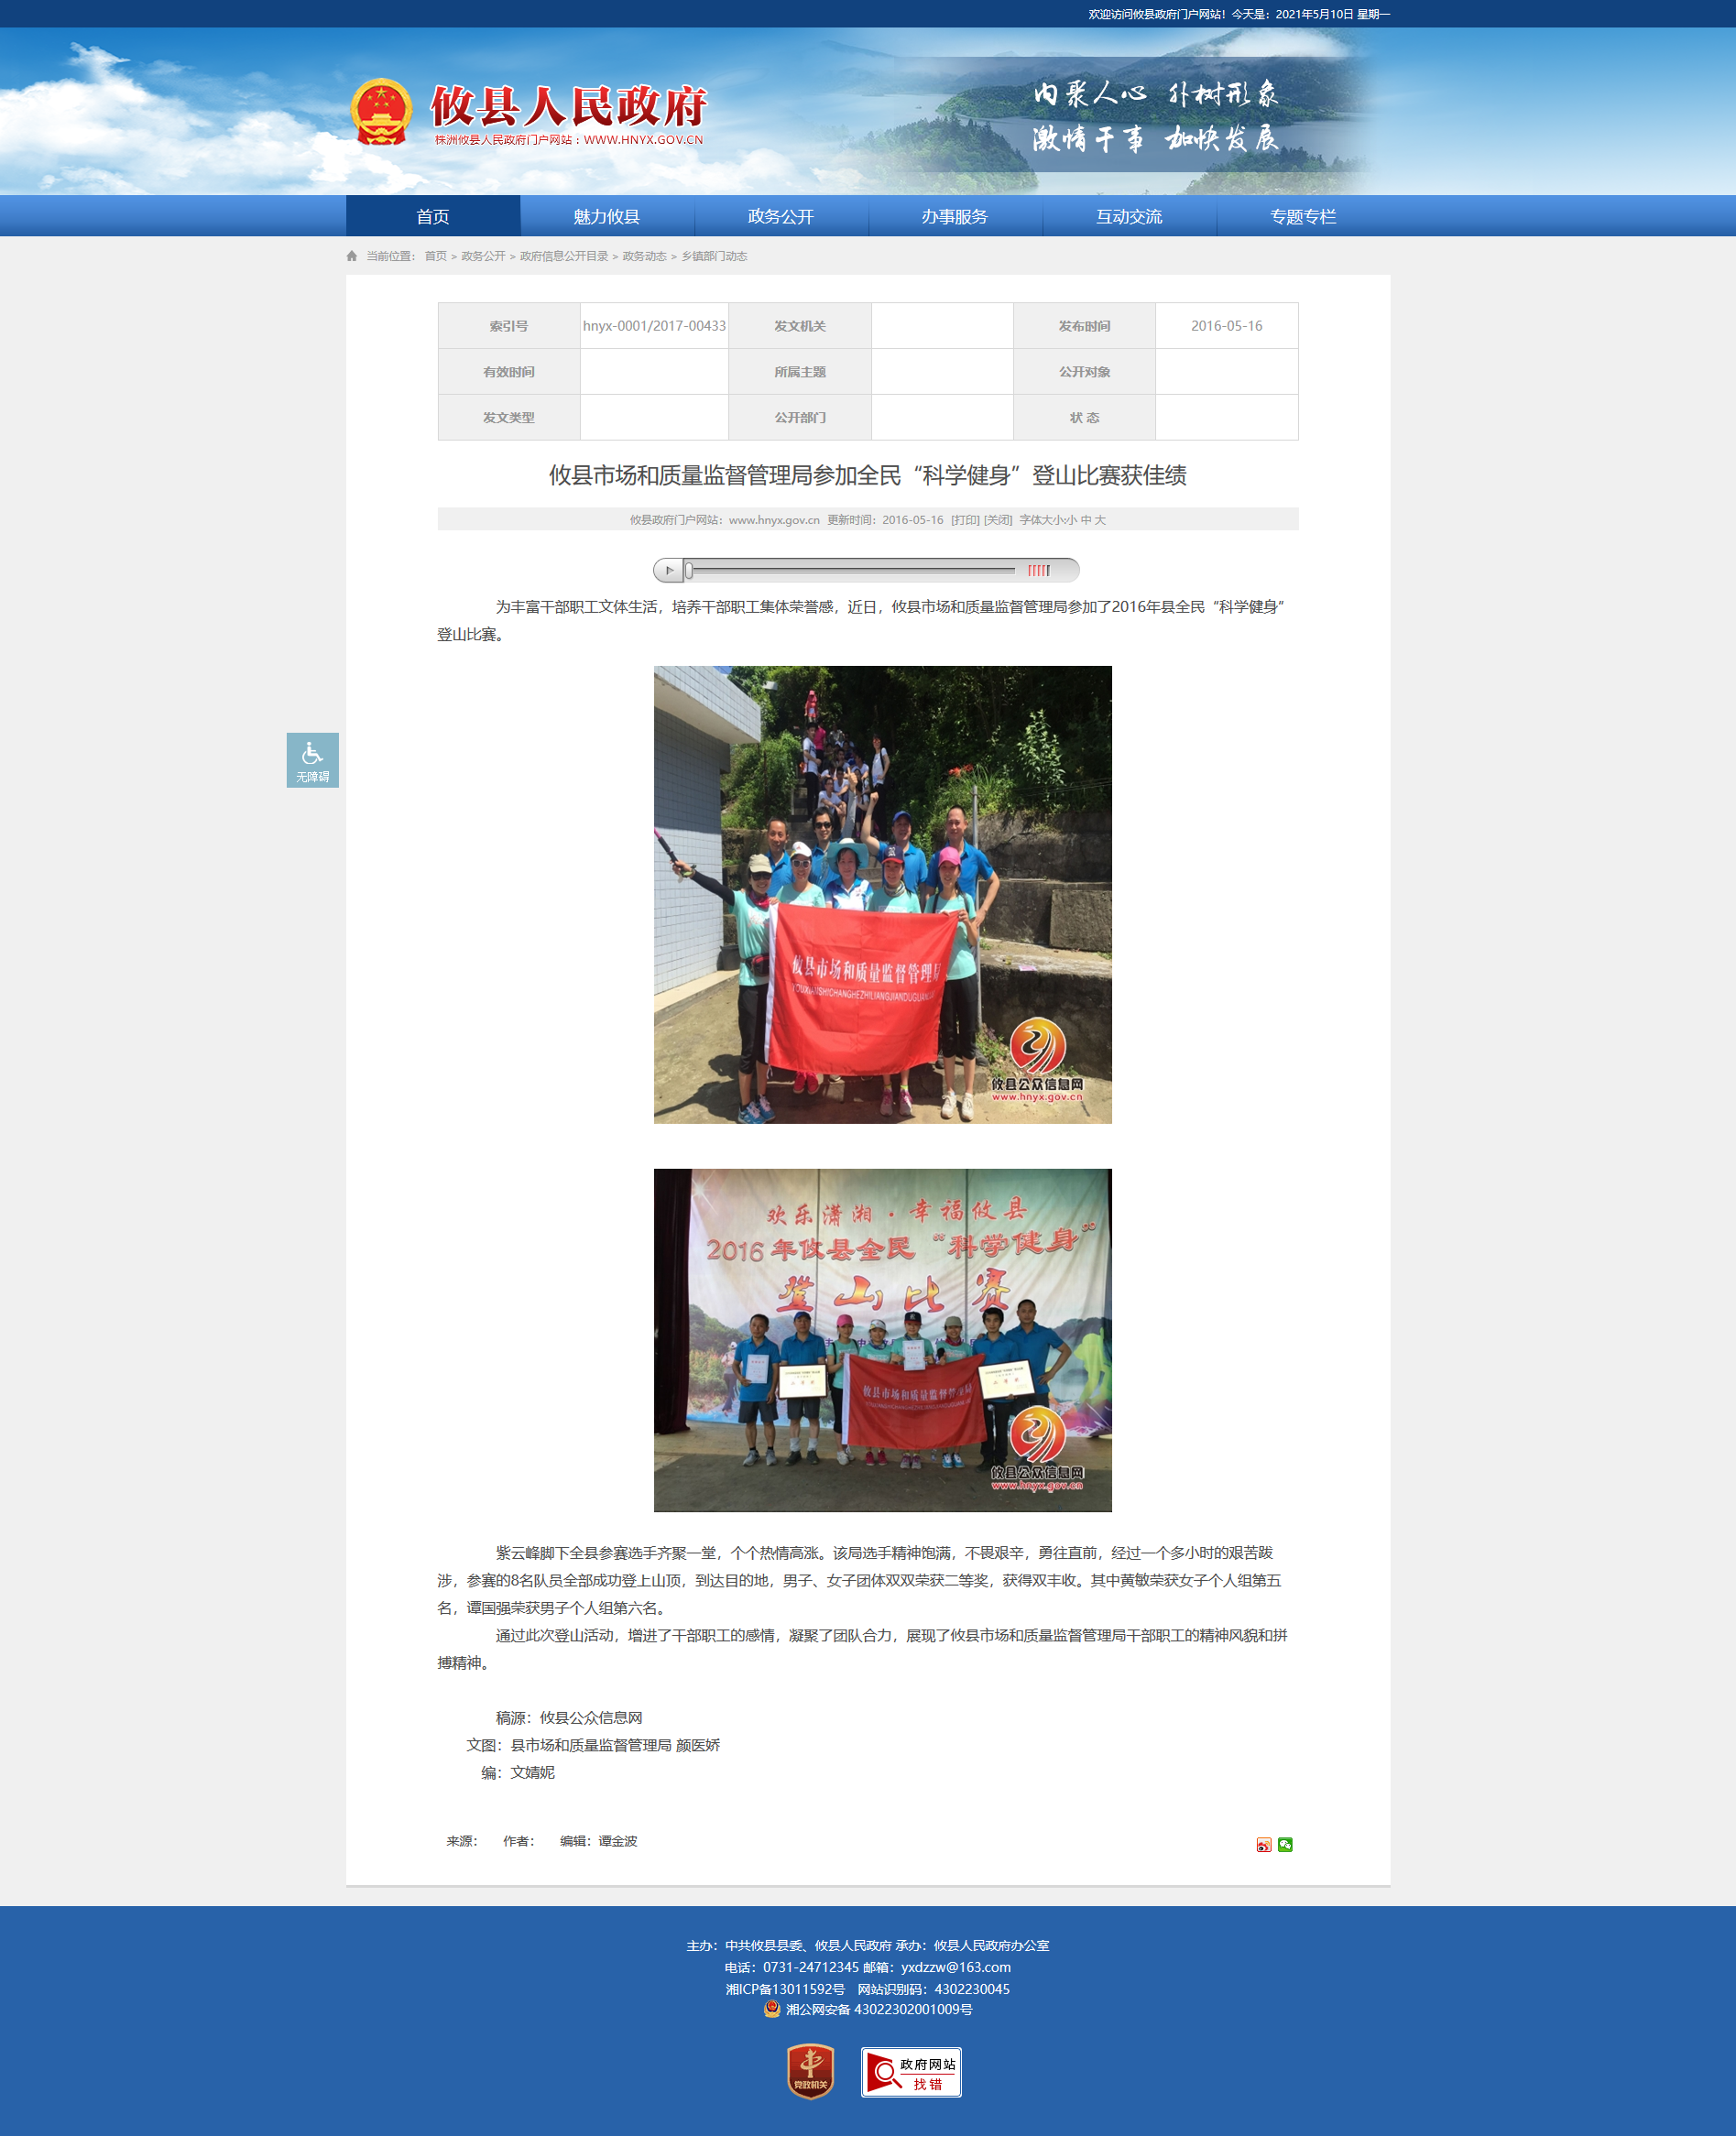
Task: Select the 办事服务 navigation item
Action: [x=955, y=216]
